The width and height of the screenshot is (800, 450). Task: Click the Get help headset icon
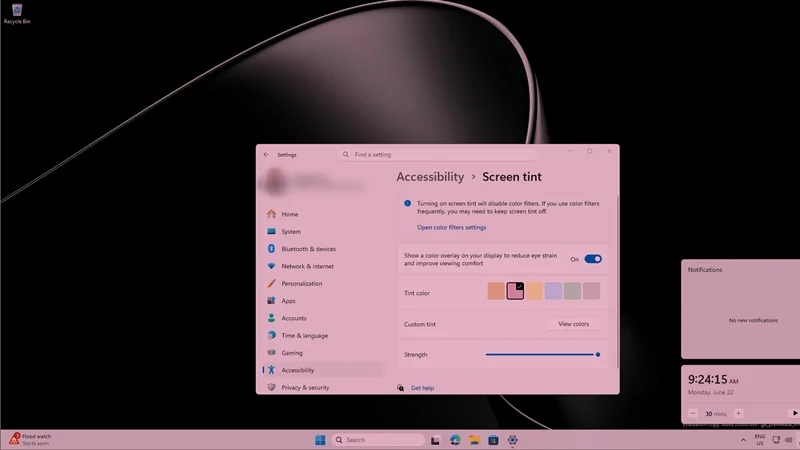[401, 388]
